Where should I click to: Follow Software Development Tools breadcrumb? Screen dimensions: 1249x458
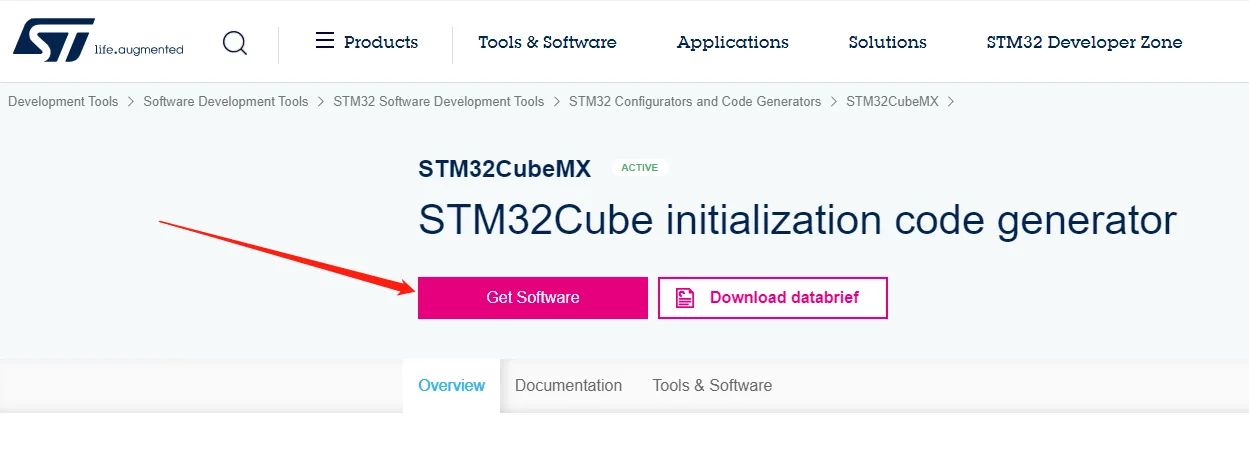pyautogui.click(x=226, y=101)
